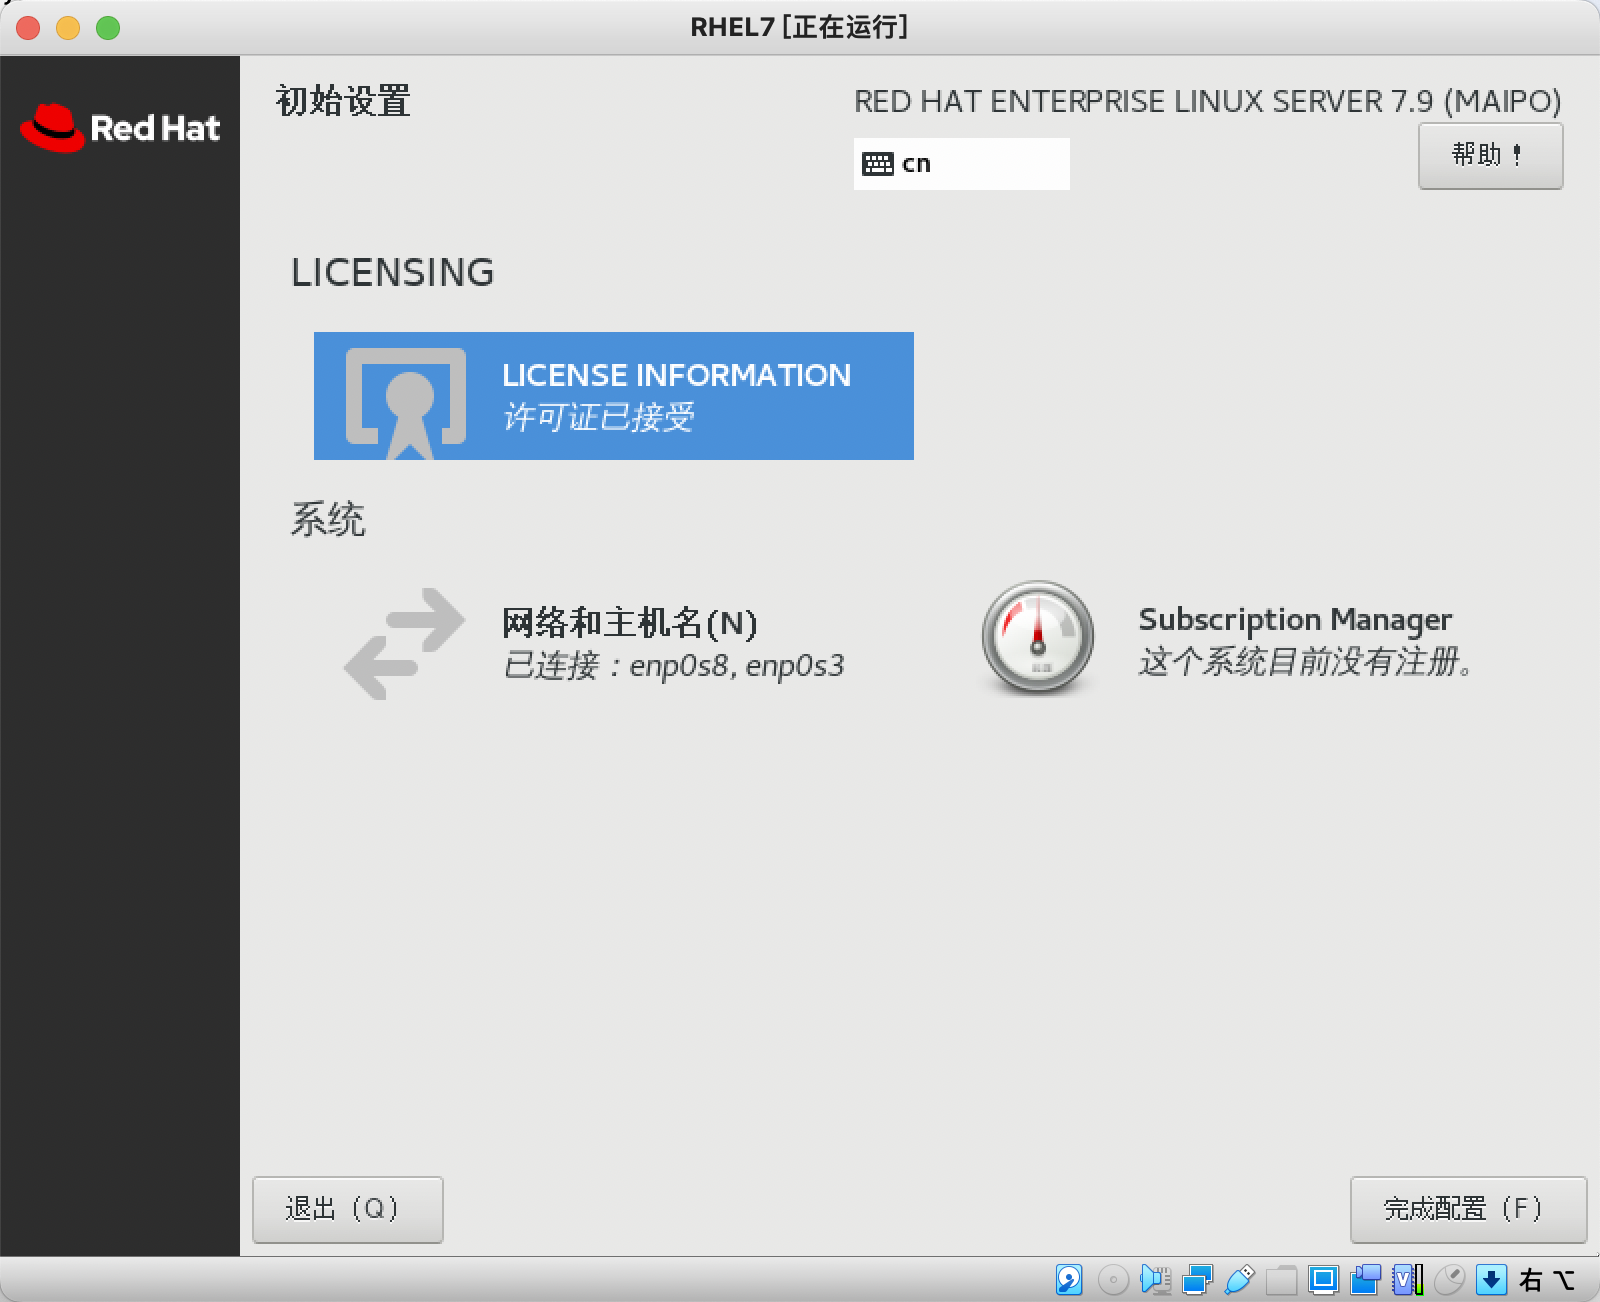
Task: Click VirtualBox USB devices status icon
Action: (x=1239, y=1279)
